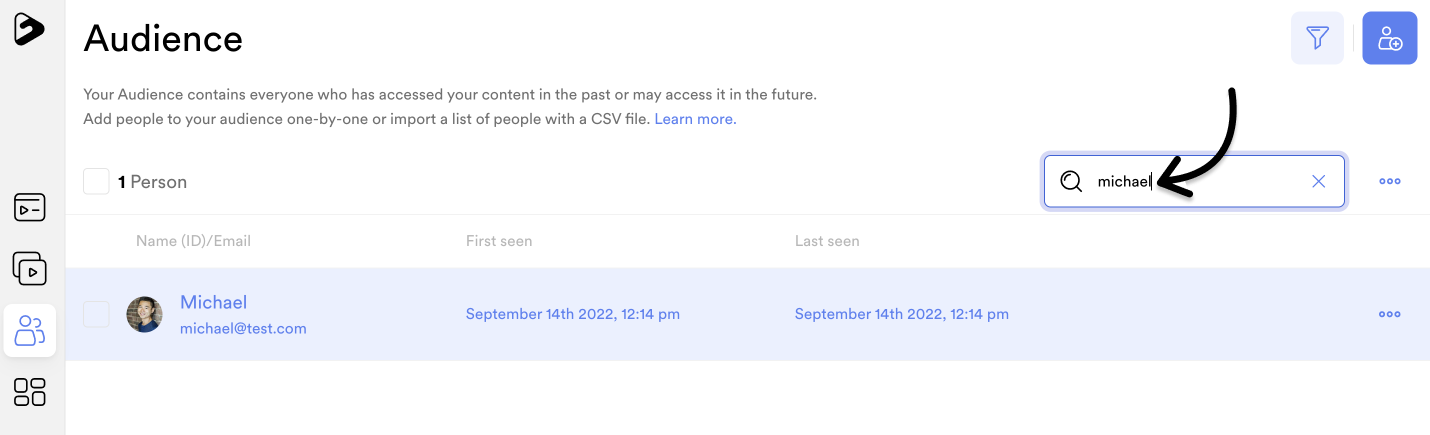Toggle the select-all people checkbox
Screen dimensions: 1430x435
pos(96,181)
